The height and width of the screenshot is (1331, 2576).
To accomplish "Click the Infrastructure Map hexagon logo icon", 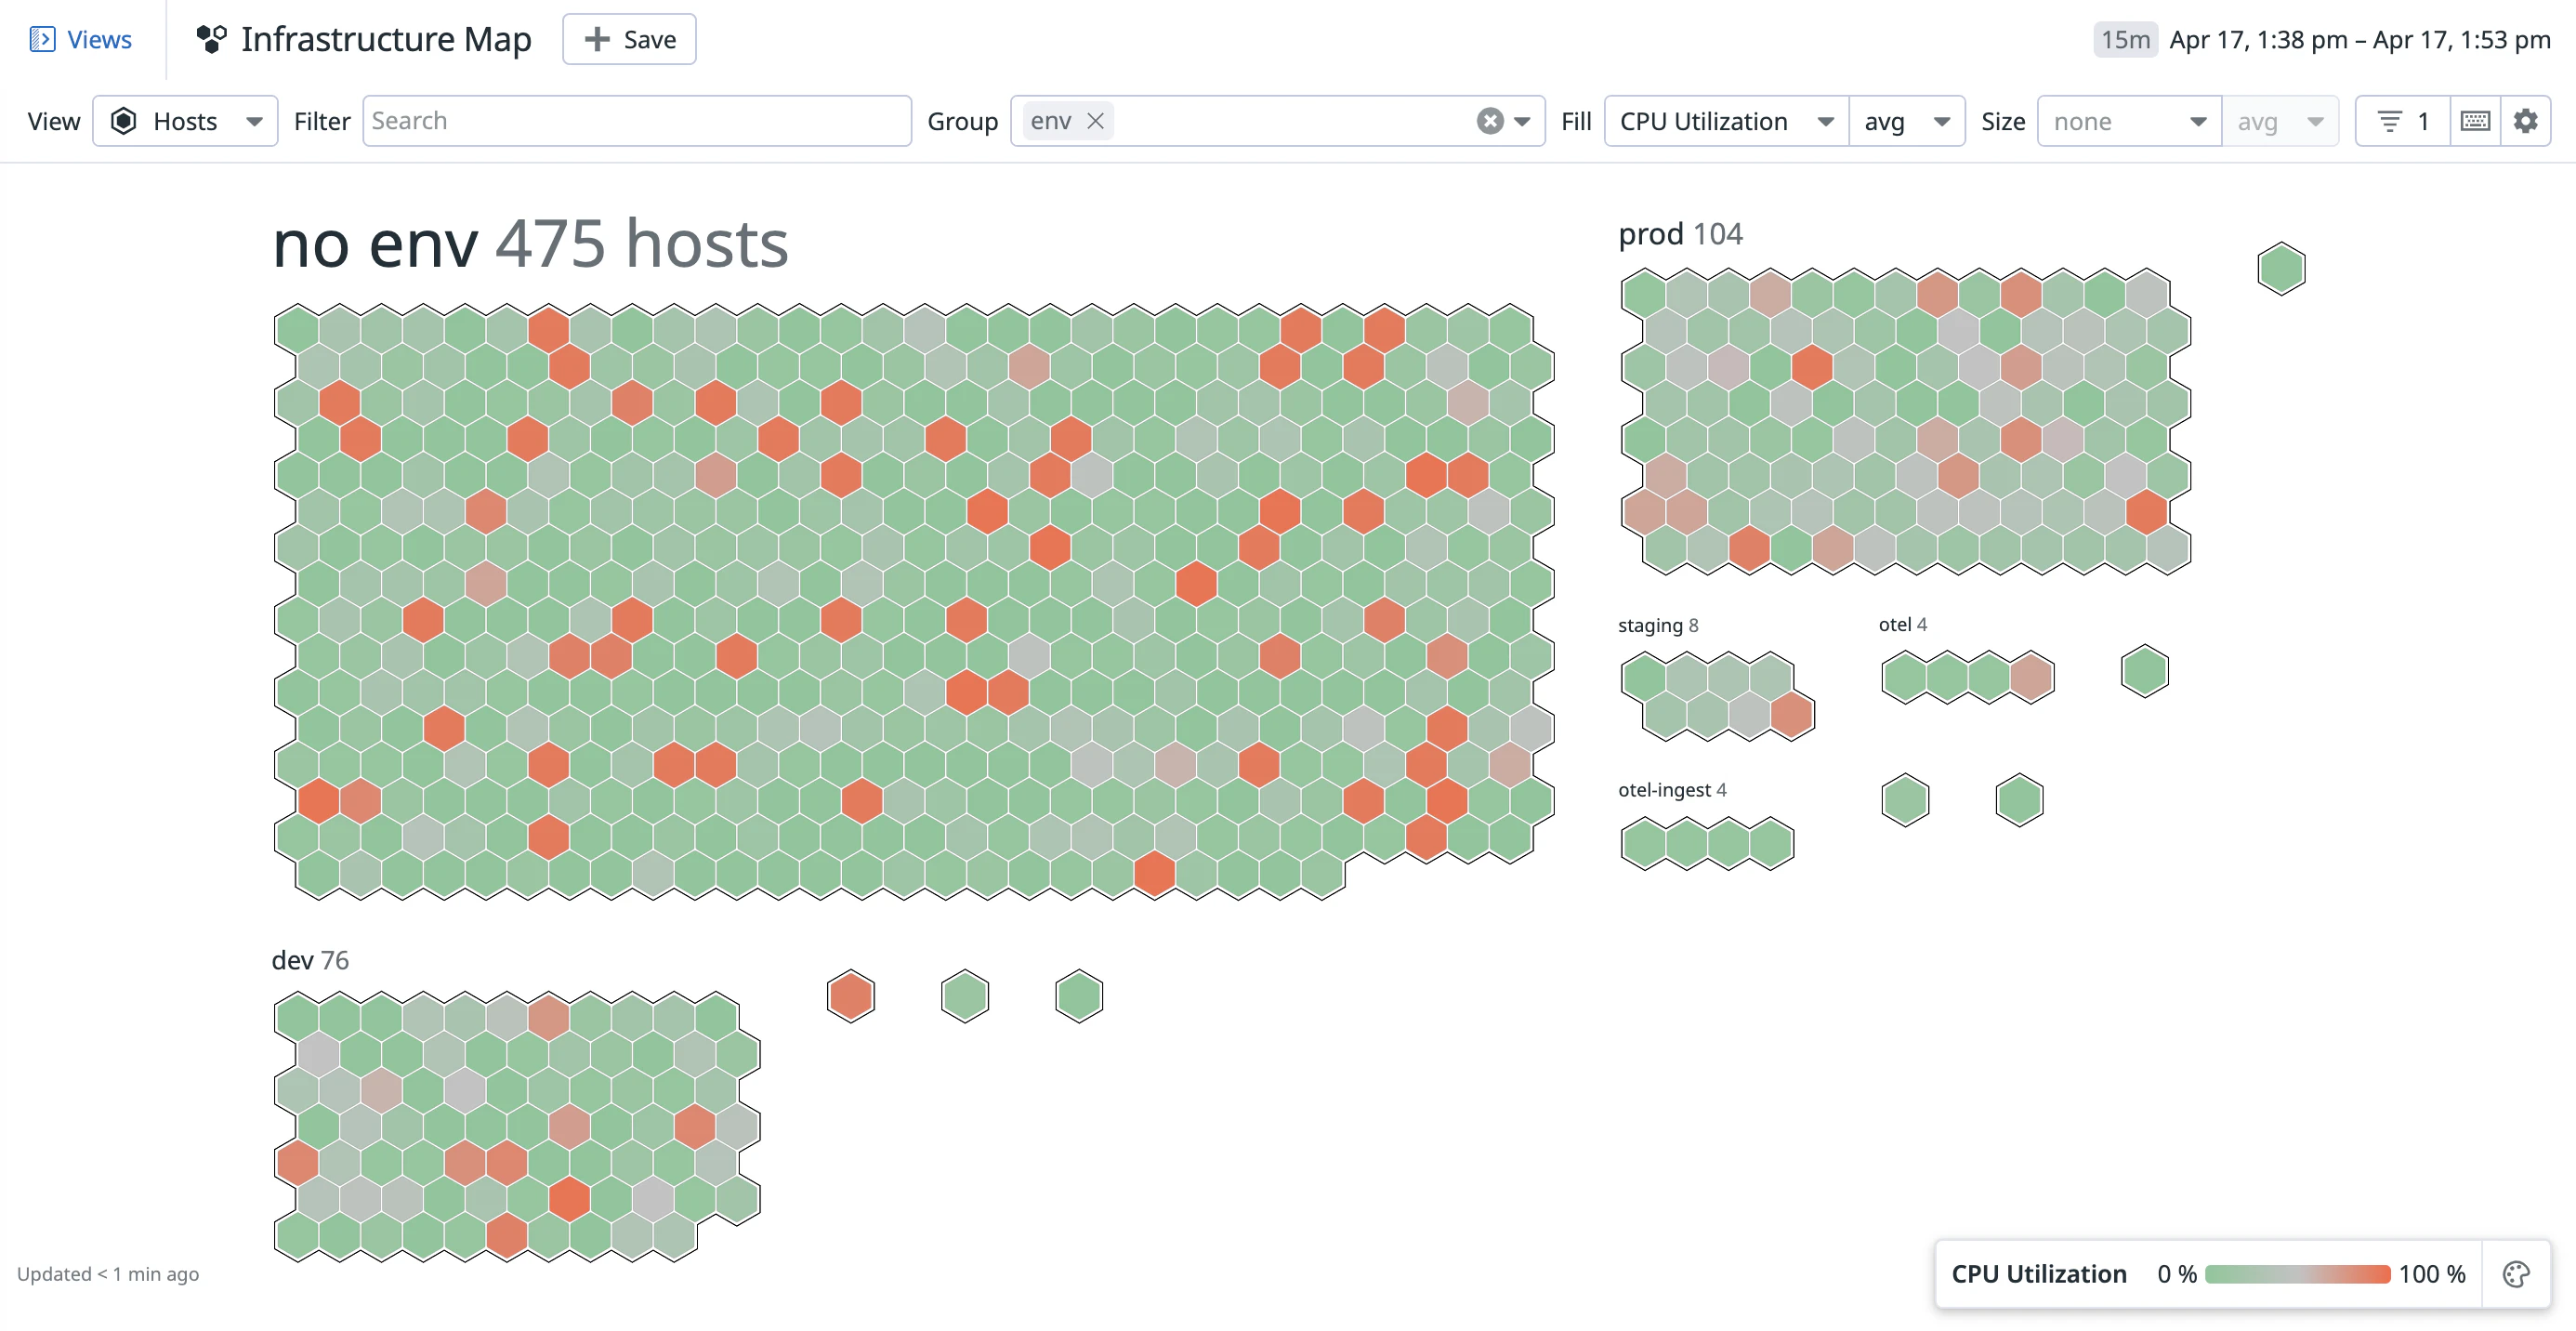I will [211, 39].
